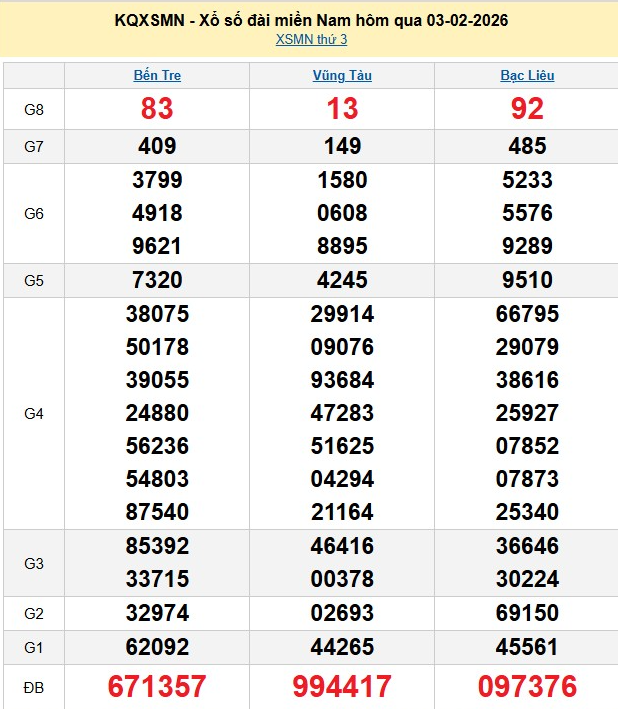The image size is (618, 709).
Task: Click the red G8 number 92
Action: tap(527, 109)
